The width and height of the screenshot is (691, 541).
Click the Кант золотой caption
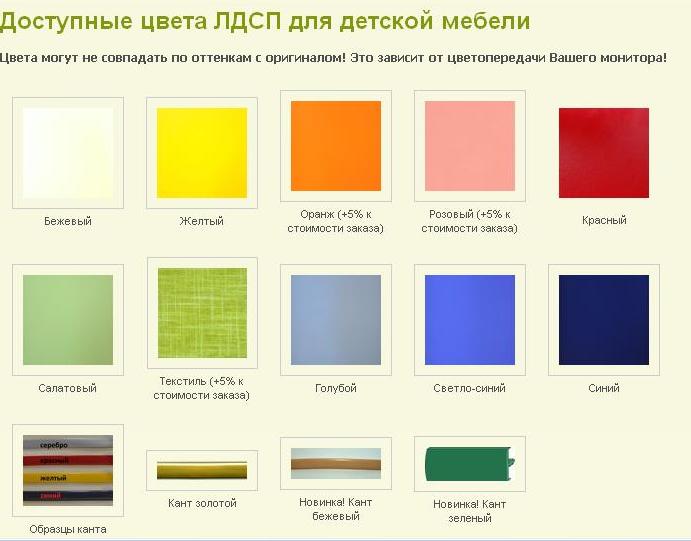click(202, 503)
